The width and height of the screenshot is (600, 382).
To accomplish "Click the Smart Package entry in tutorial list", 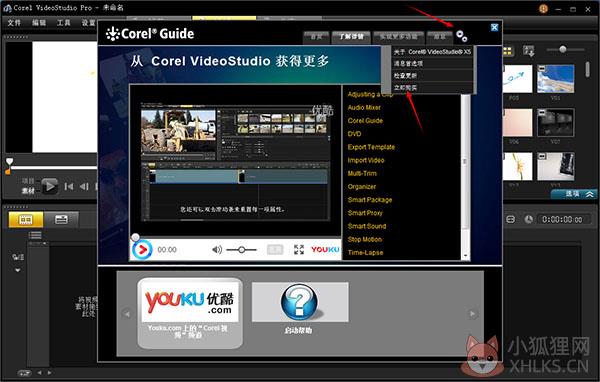I will pos(370,200).
